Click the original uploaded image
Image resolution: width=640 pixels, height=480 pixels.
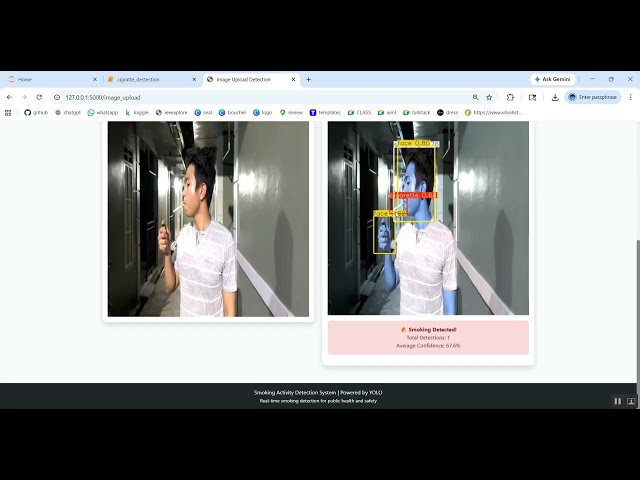click(208, 219)
